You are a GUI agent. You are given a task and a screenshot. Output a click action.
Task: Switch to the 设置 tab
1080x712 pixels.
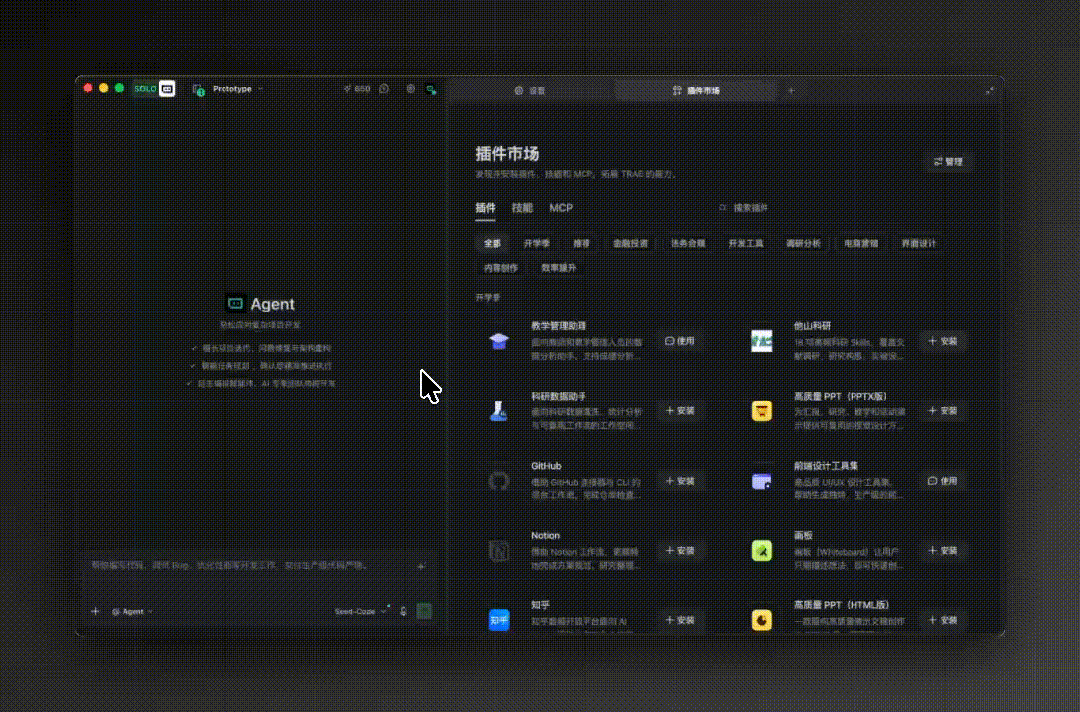coord(530,90)
